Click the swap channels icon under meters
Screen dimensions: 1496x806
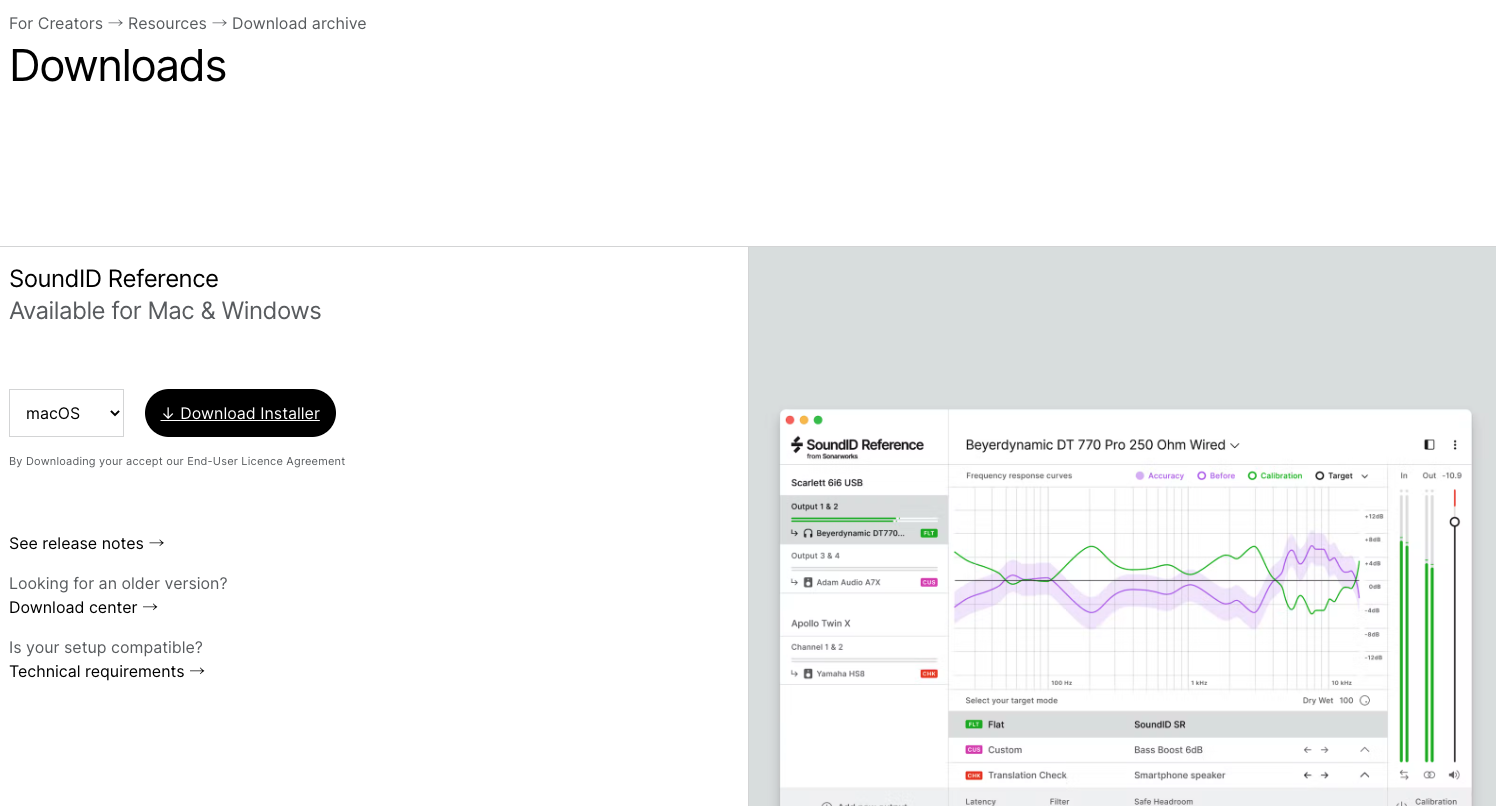coord(1404,775)
